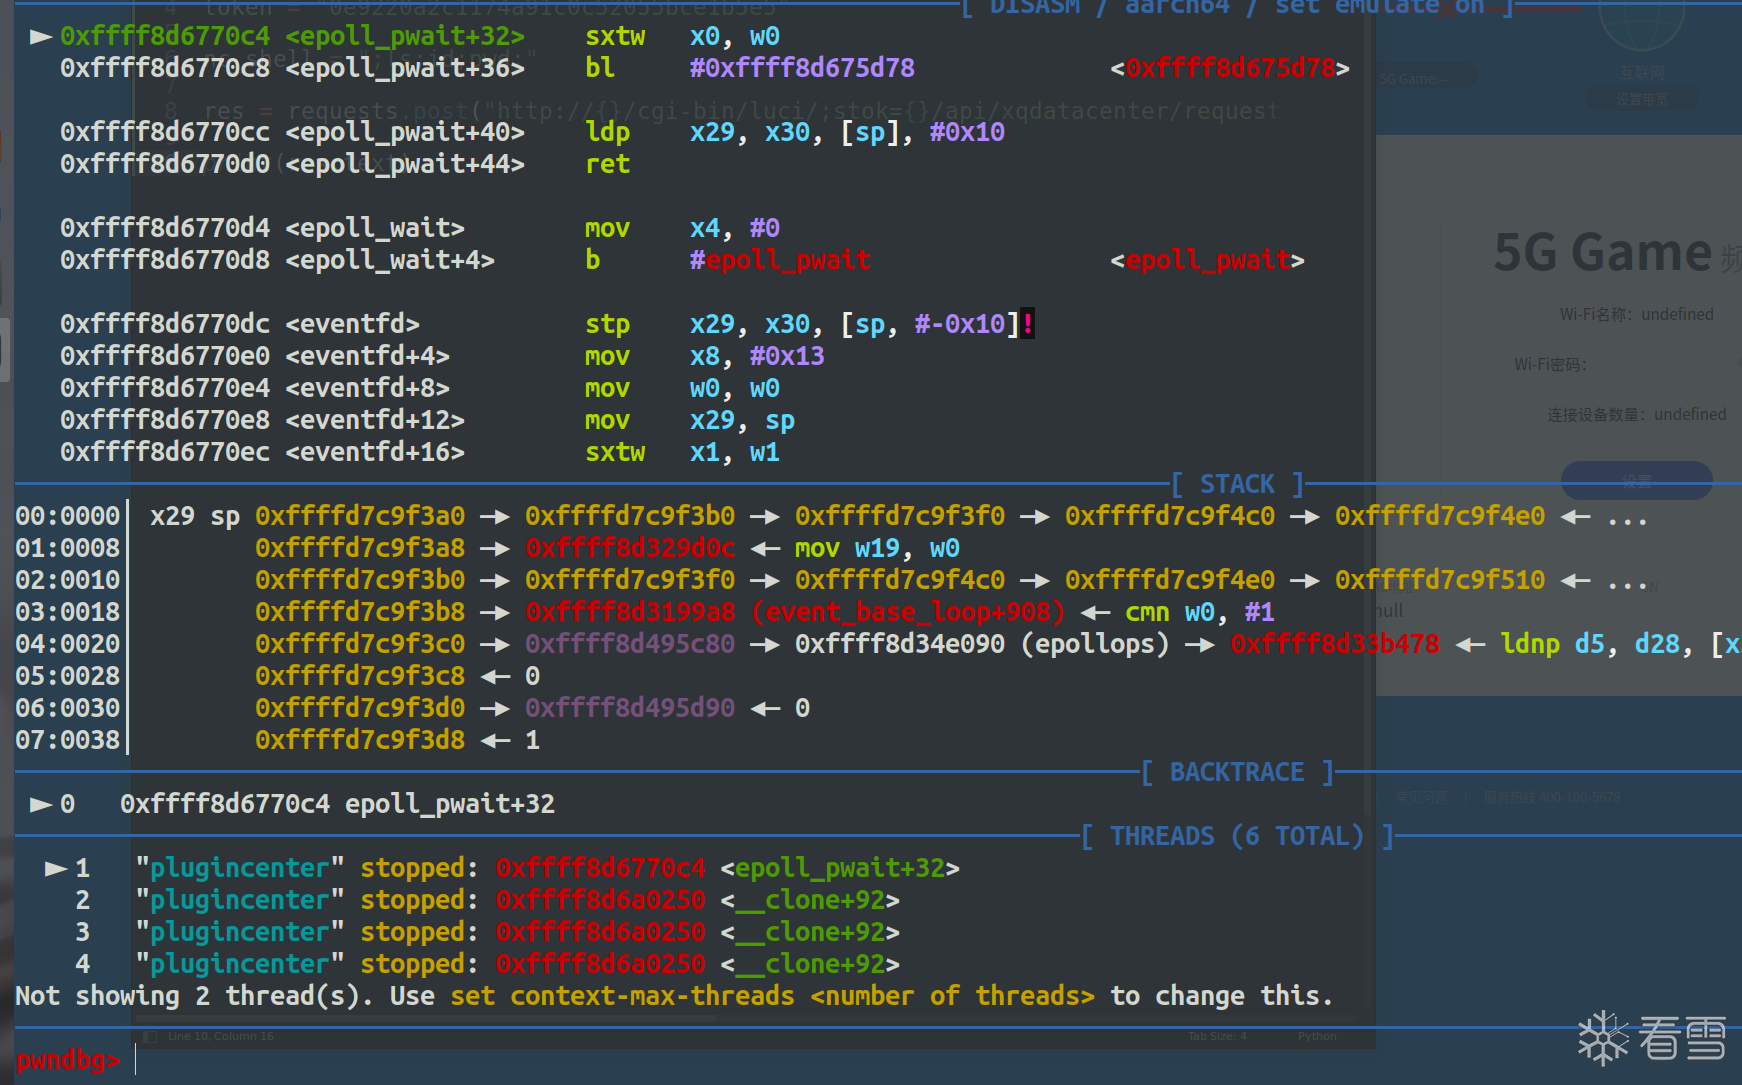Click the current-instruction arrow beside epoll_pwait+32
Viewport: 1742px width, 1085px height.
tap(41, 37)
